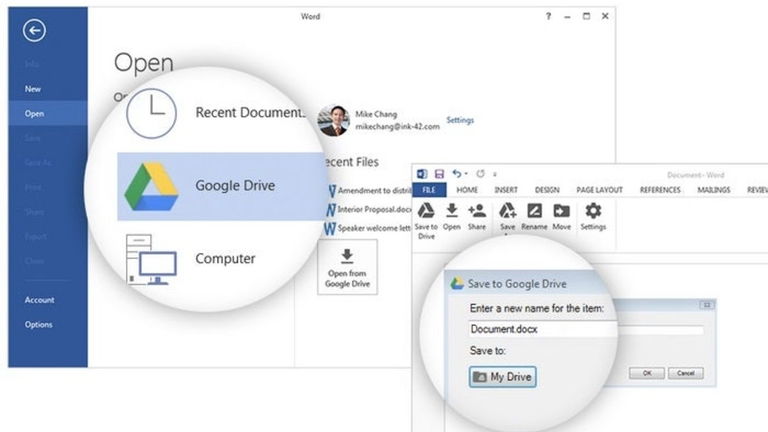Customize quick access toolbar dropdown

tap(495, 174)
